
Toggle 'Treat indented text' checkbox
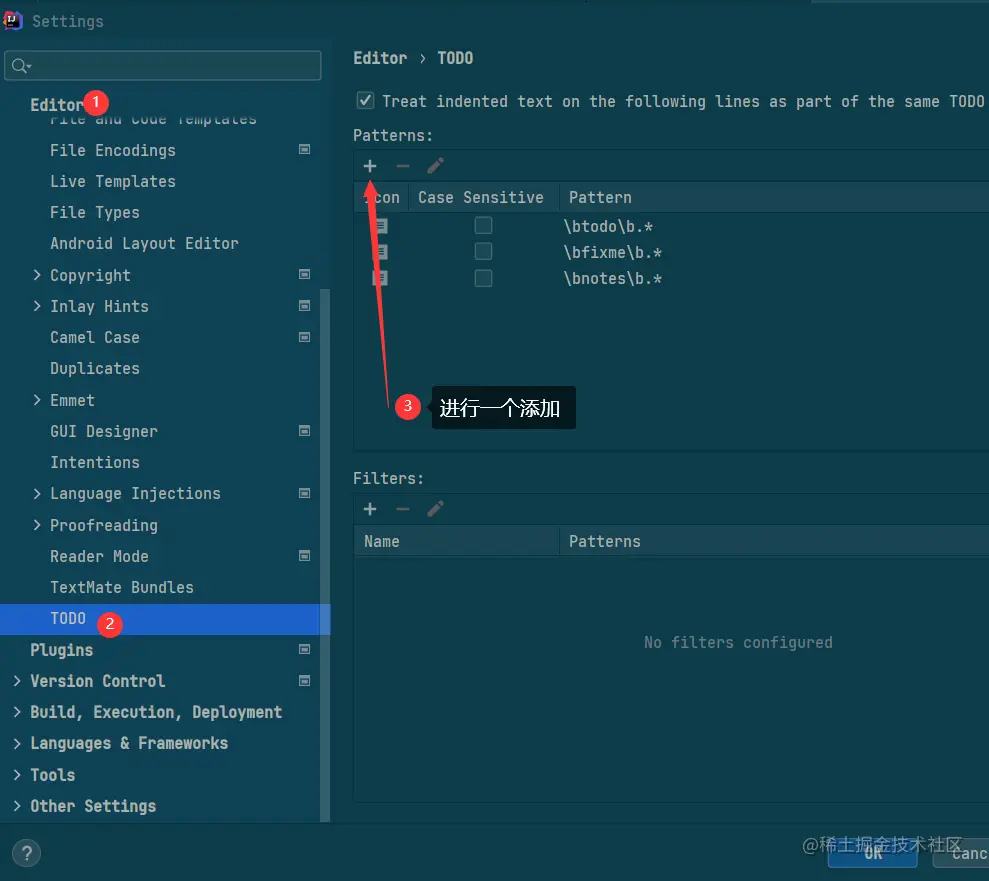pyautogui.click(x=365, y=101)
